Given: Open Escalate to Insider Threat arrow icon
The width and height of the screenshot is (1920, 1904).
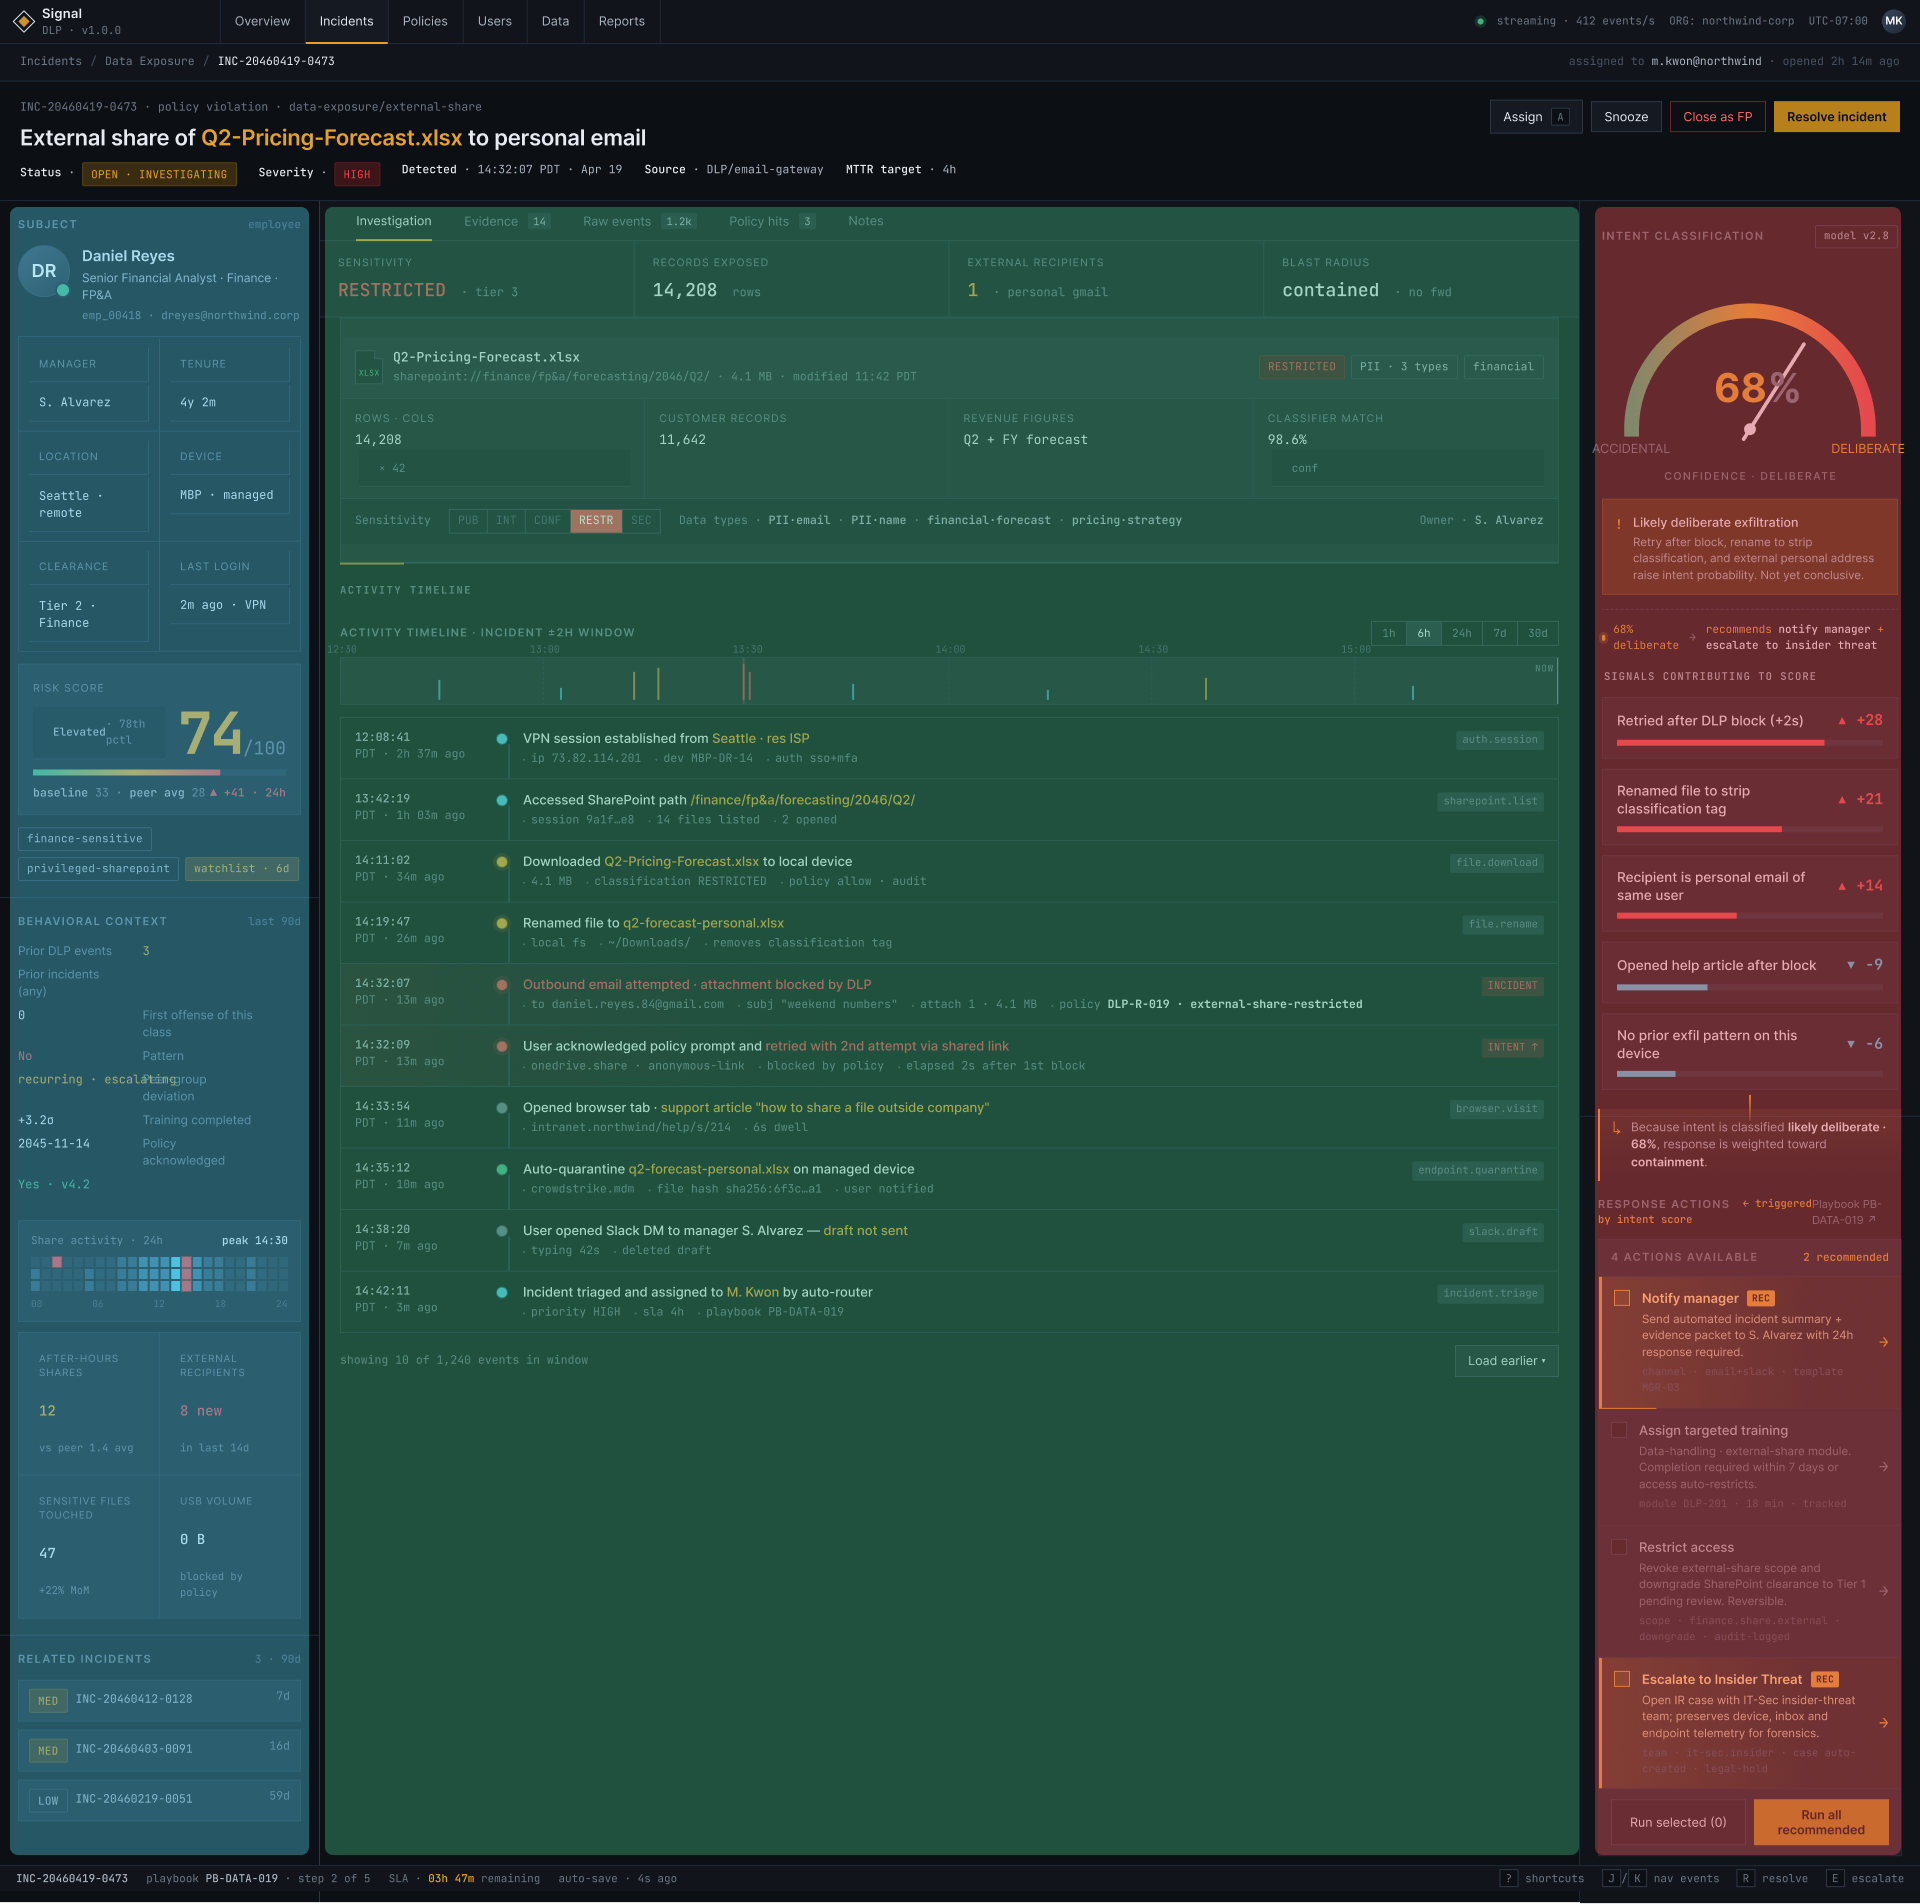Looking at the screenshot, I should click(1883, 1723).
